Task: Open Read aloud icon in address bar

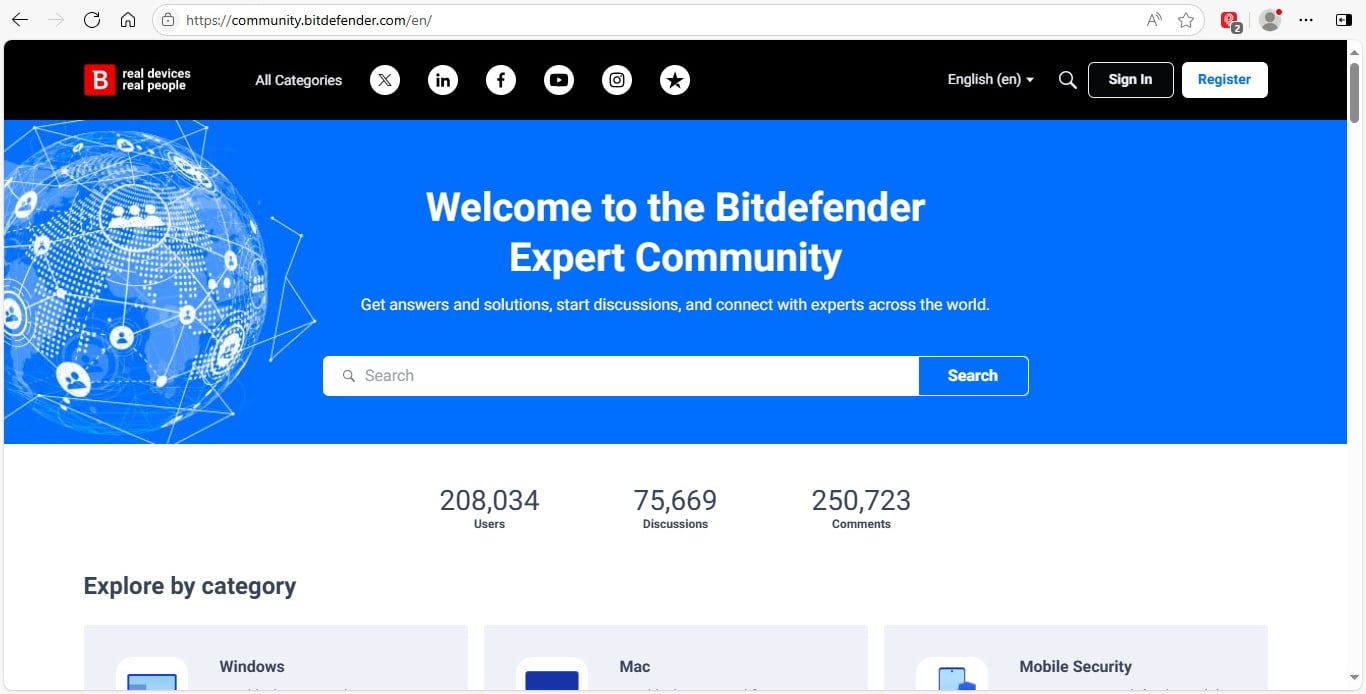Action: click(1154, 20)
